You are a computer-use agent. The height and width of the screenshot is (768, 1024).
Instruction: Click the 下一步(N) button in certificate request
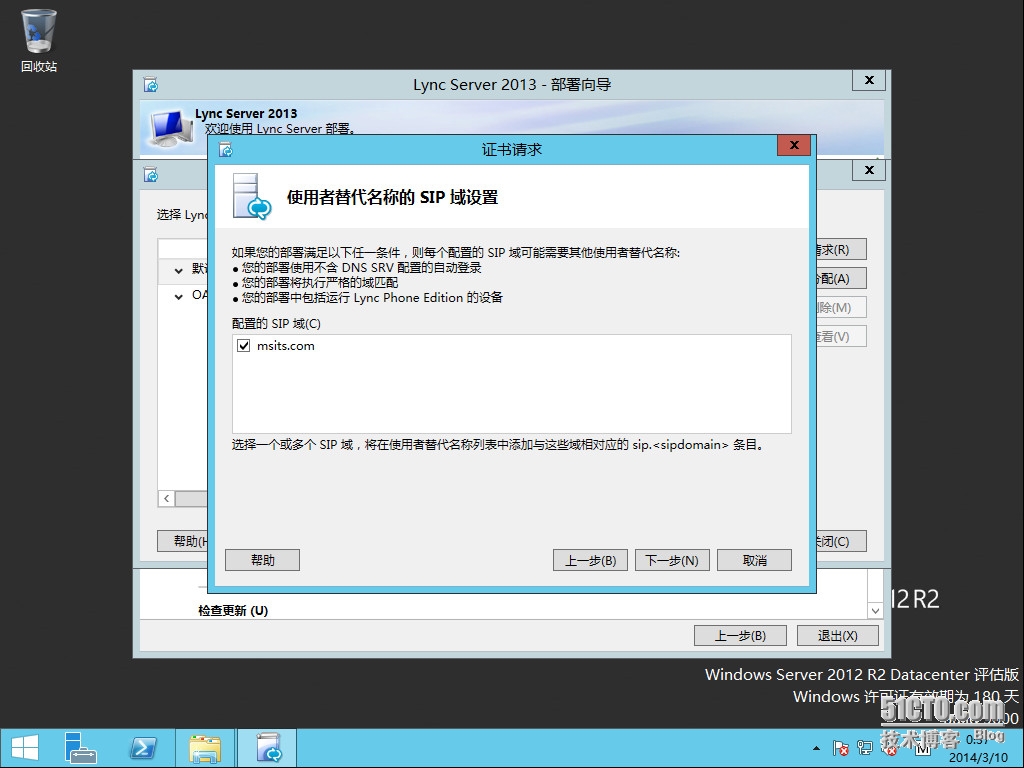tap(672, 560)
